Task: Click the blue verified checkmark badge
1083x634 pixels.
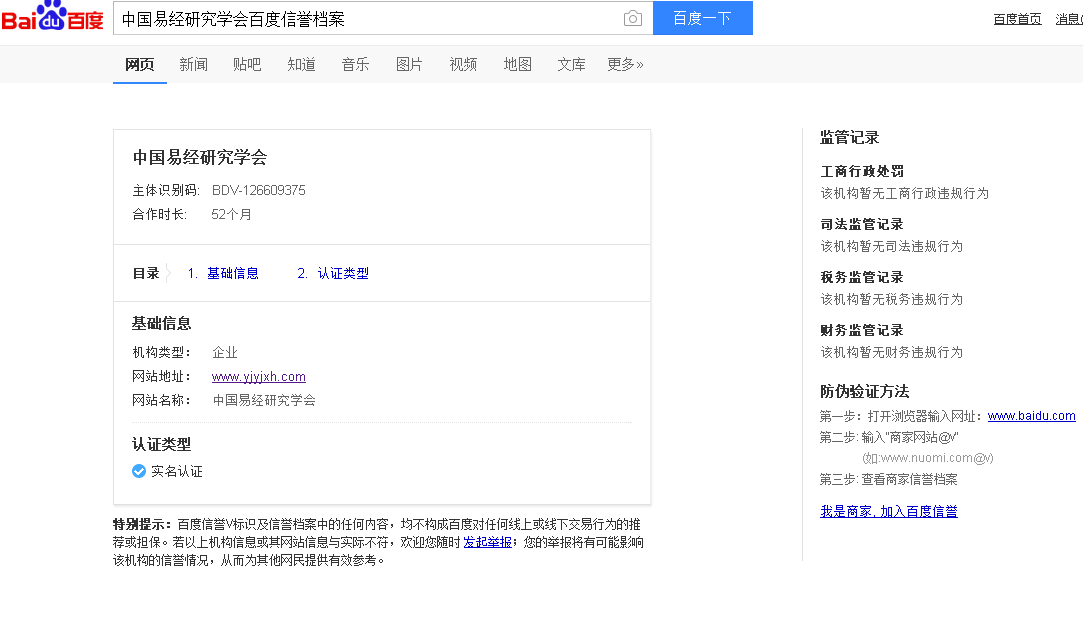Action: [x=139, y=471]
